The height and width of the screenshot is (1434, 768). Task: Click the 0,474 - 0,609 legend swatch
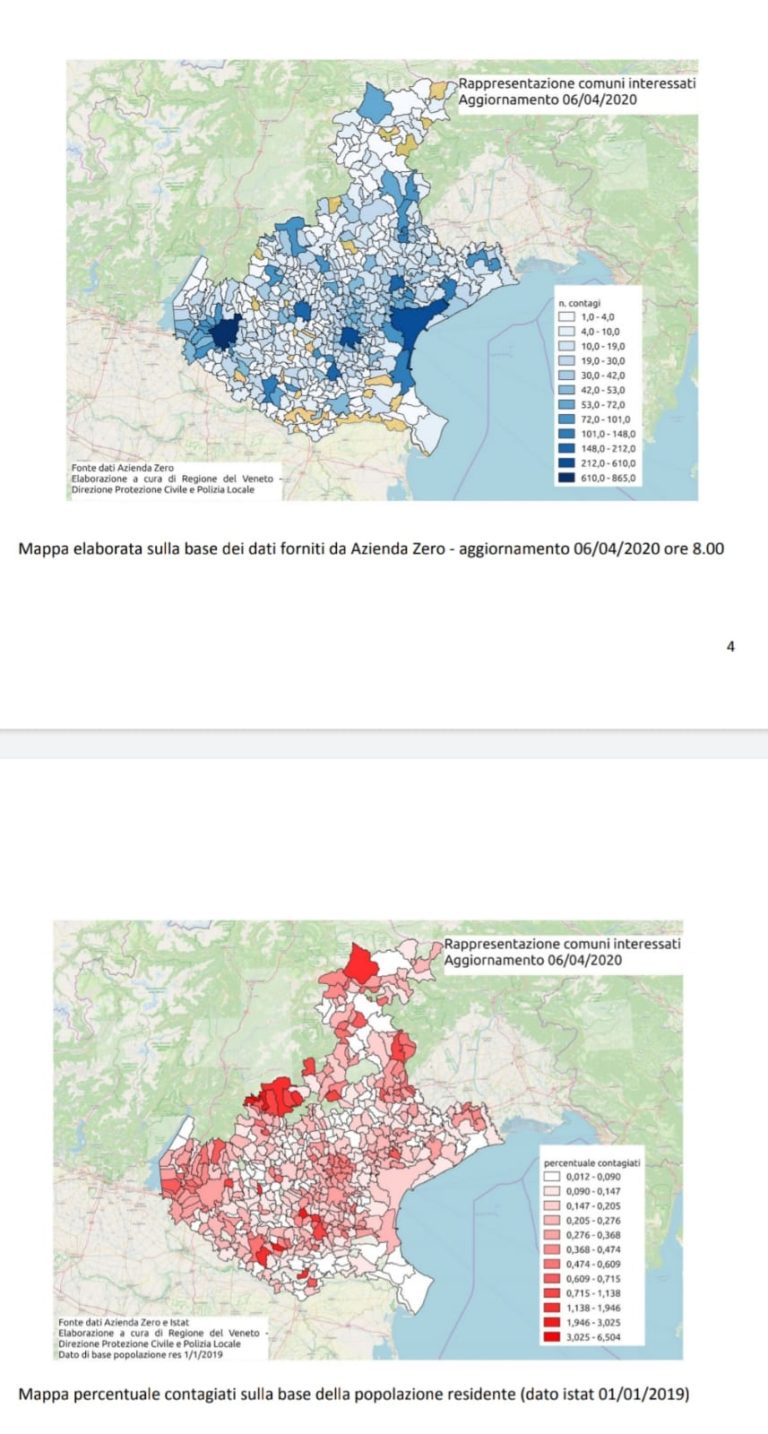point(553,1265)
